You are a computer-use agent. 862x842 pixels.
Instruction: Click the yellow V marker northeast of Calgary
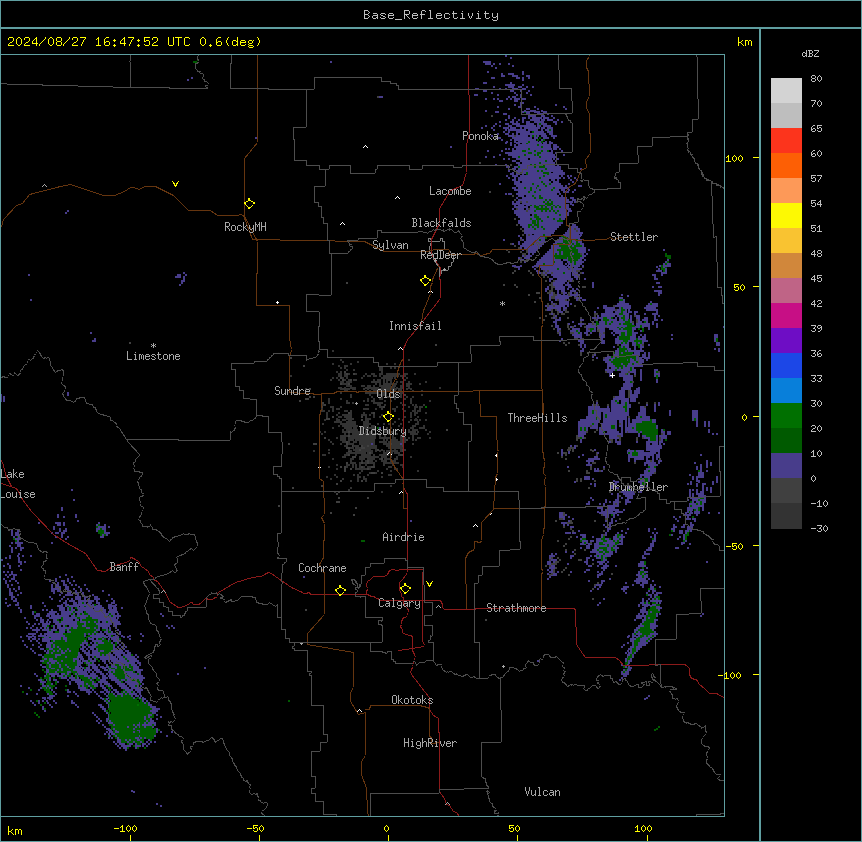coord(429,584)
